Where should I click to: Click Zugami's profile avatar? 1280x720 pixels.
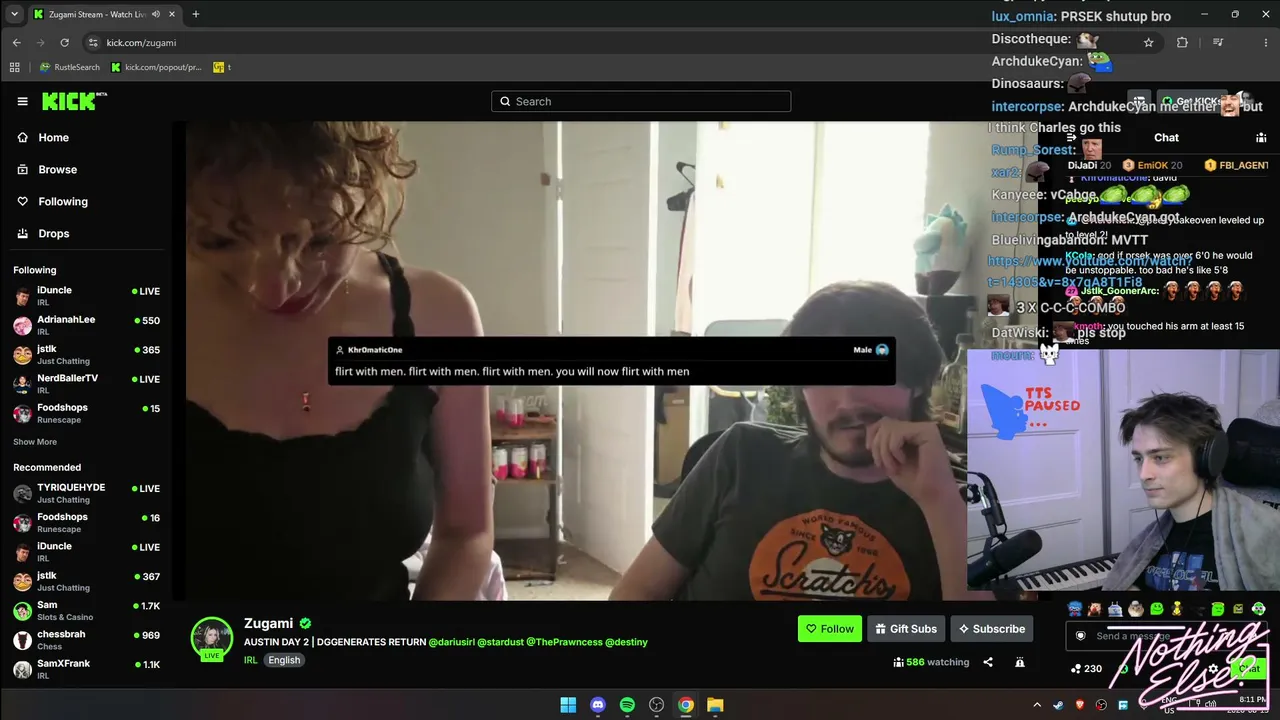[212, 638]
